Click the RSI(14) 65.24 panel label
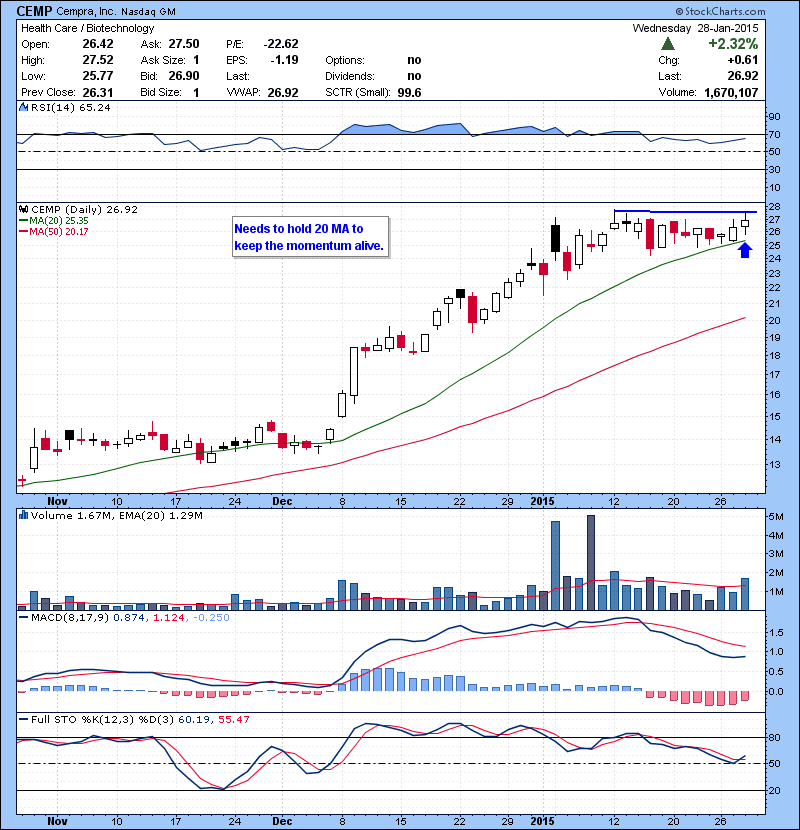Screen dimensions: 800x830 pyautogui.click(x=71, y=107)
